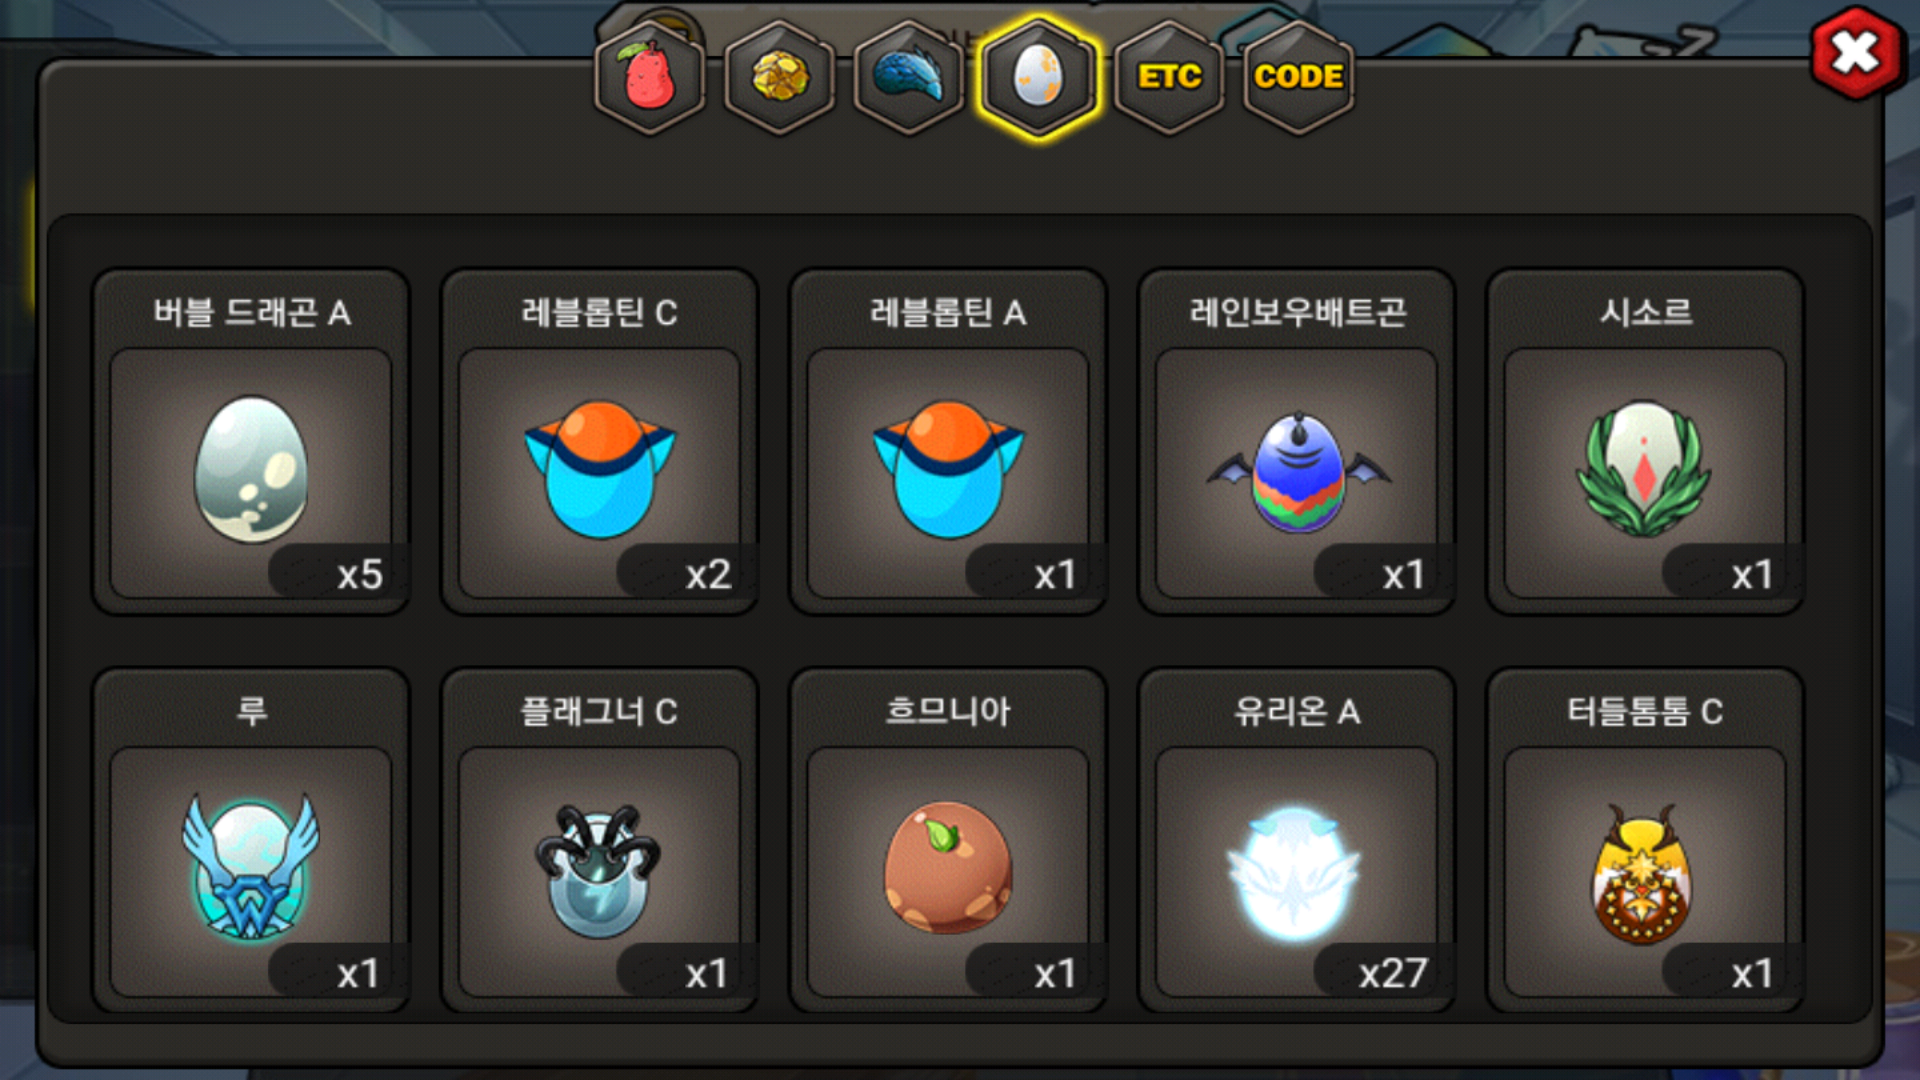Pick the 레블롭틴 A egg

tap(948, 441)
